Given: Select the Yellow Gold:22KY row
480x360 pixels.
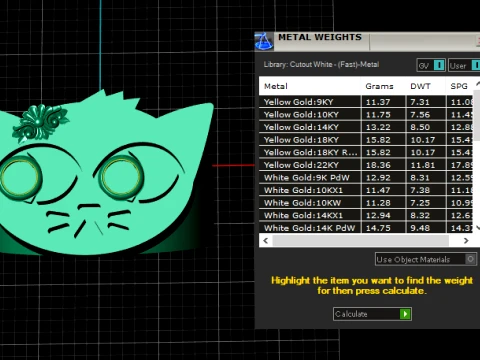Looking at the screenshot, I should point(366,165).
